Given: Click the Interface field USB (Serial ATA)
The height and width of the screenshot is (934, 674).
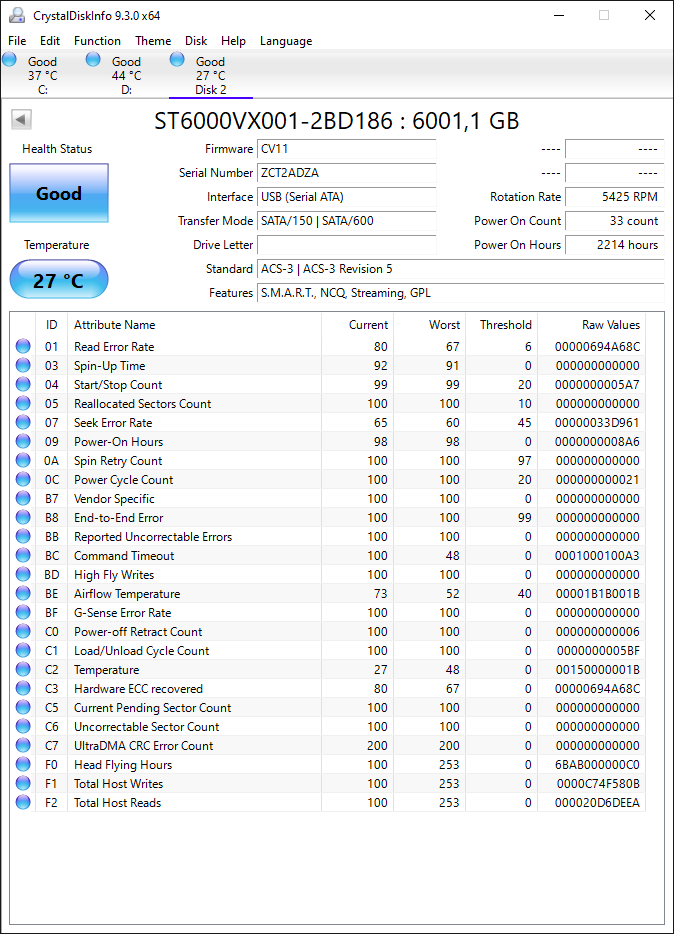Looking at the screenshot, I should 347,197.
